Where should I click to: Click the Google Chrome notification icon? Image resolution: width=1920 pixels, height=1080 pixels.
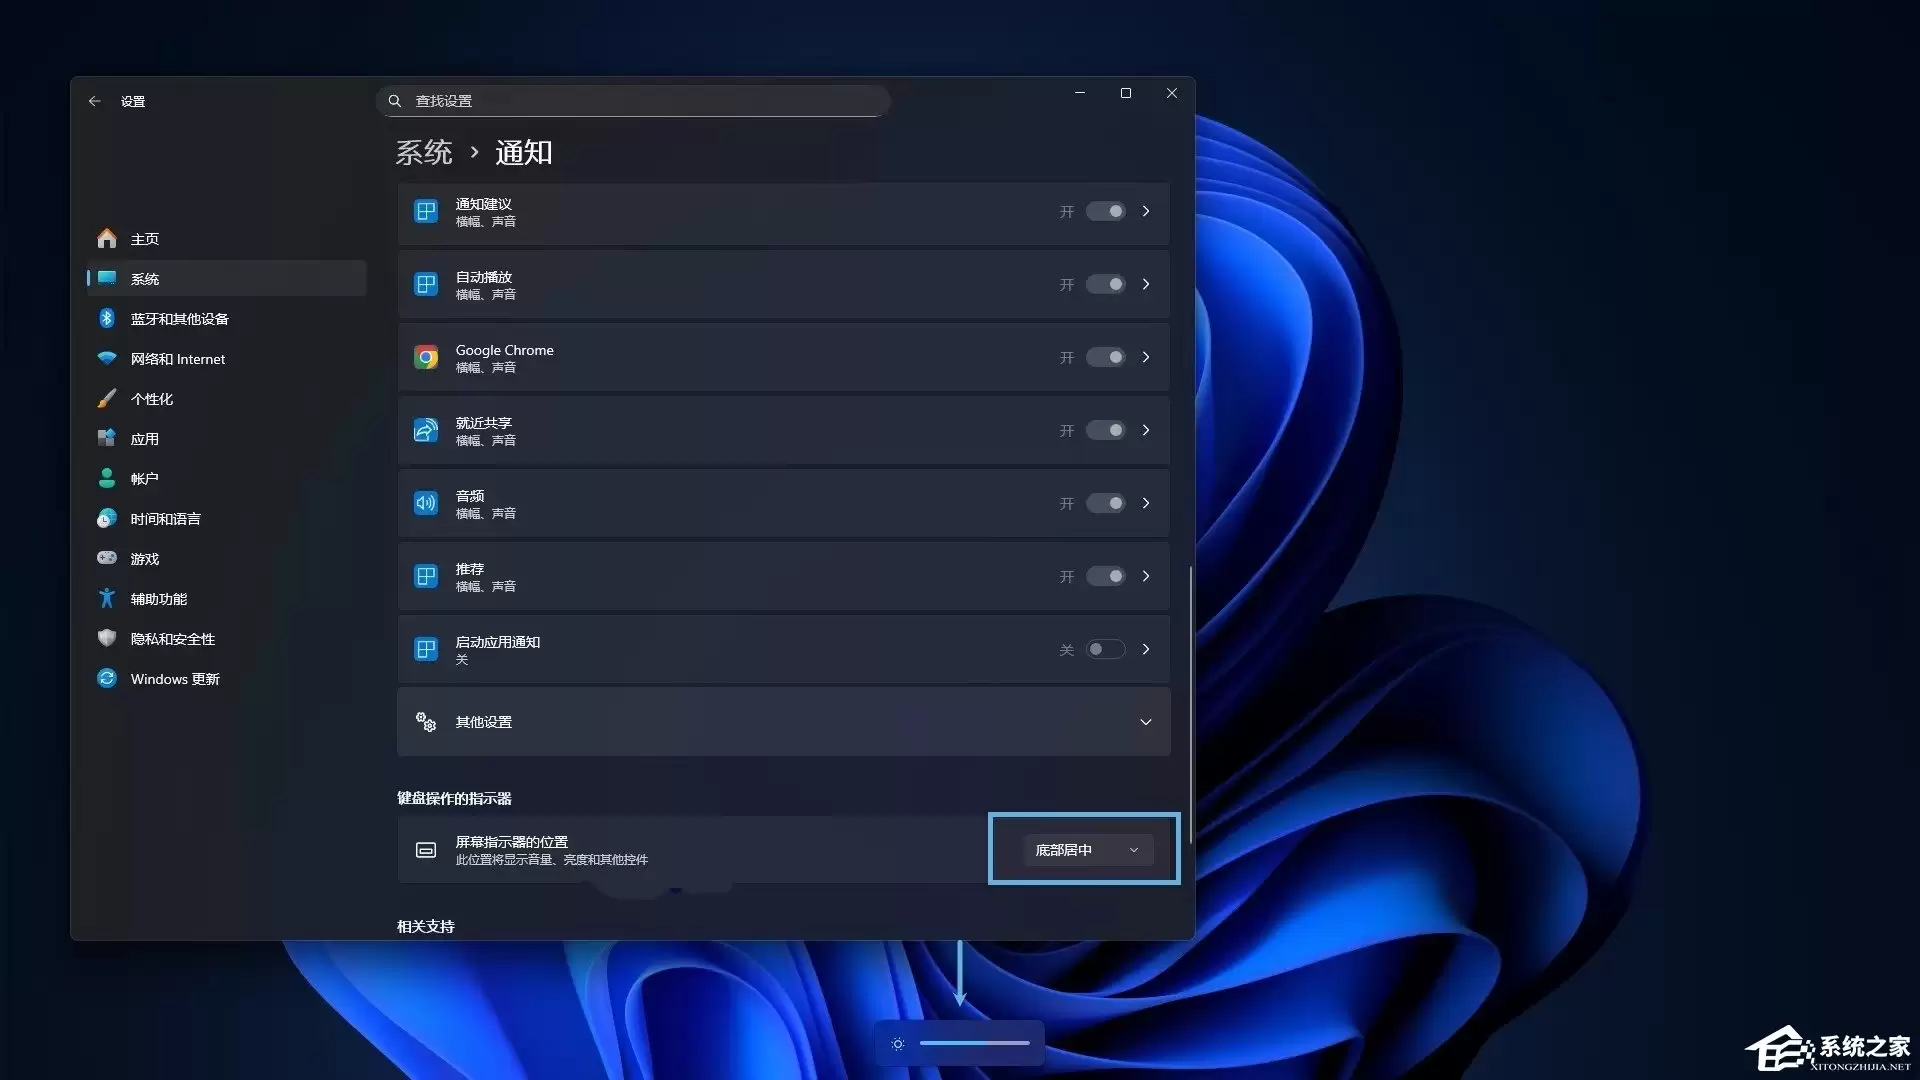click(426, 357)
